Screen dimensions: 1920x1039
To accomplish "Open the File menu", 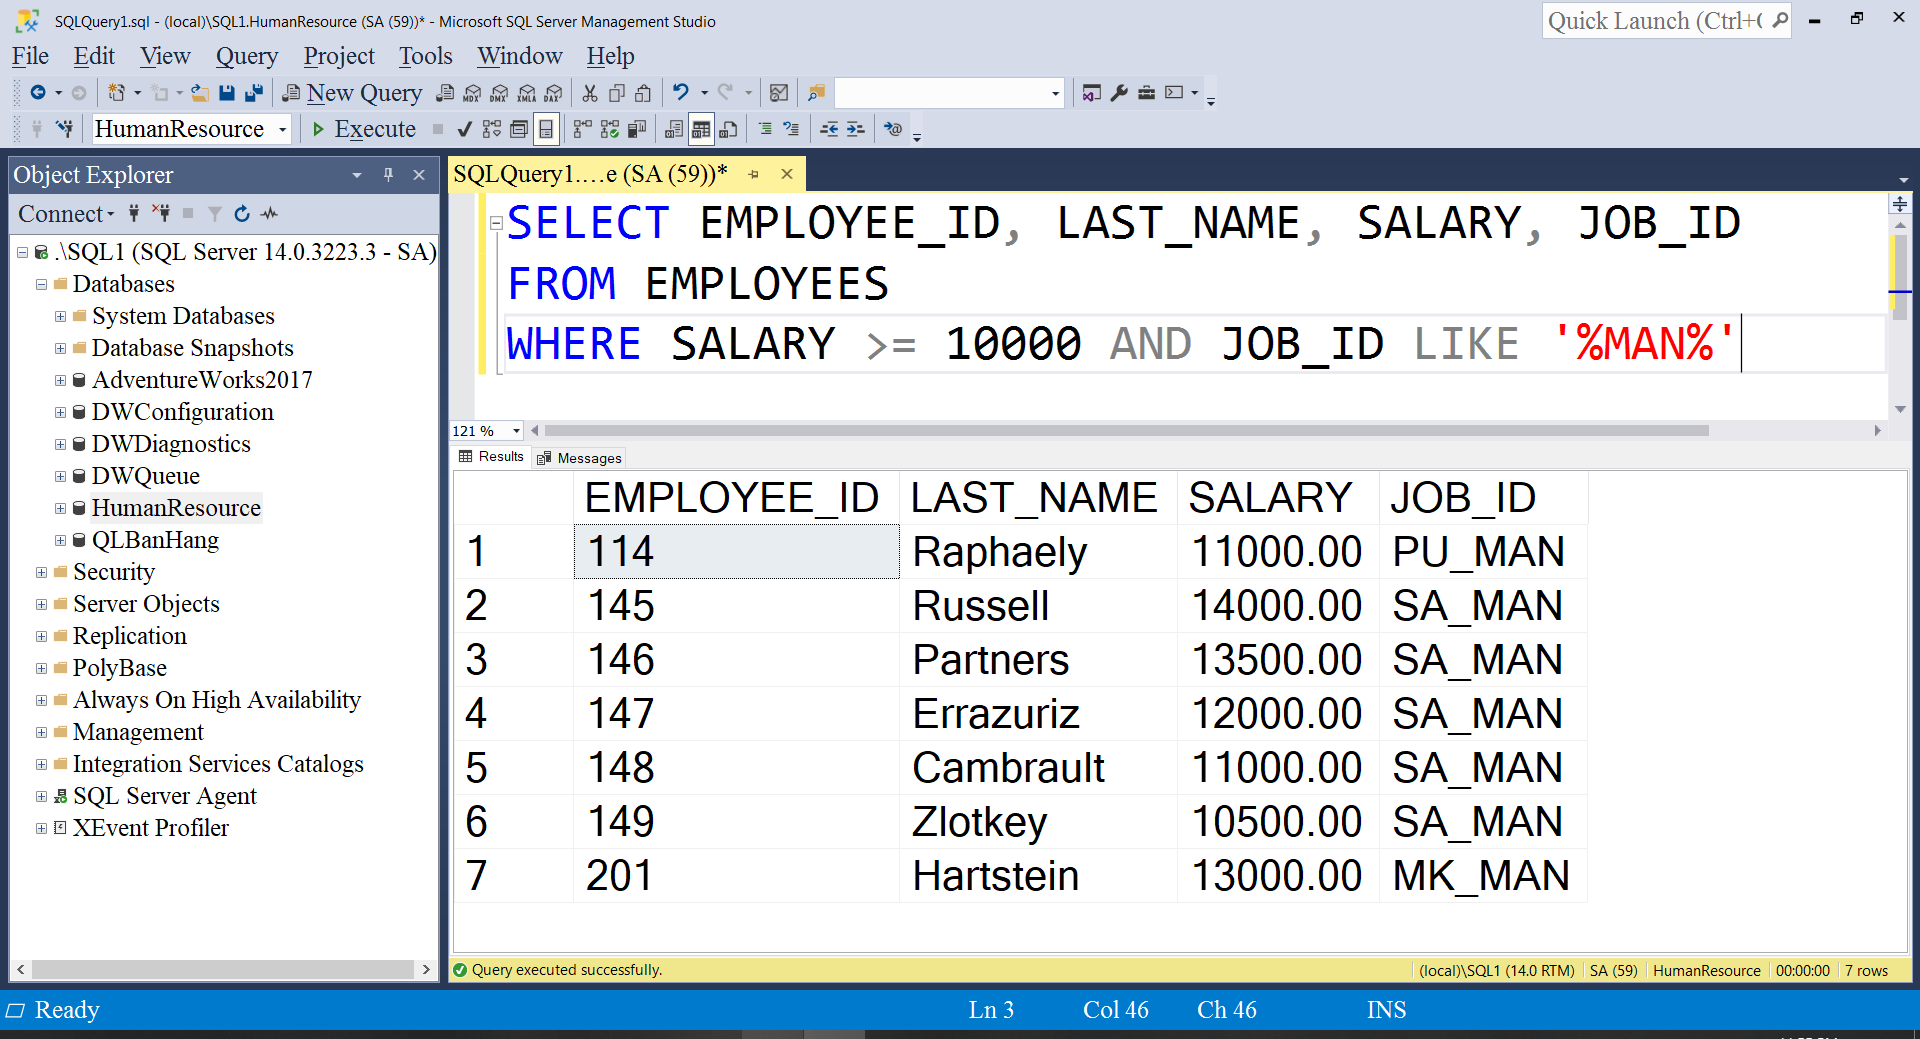I will 30,56.
